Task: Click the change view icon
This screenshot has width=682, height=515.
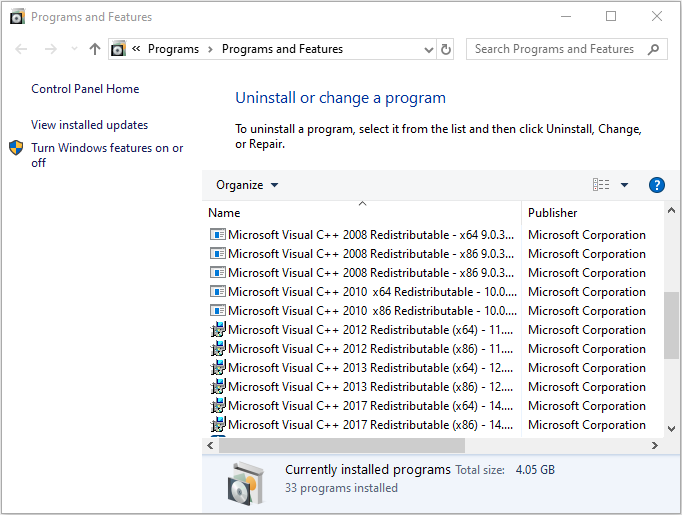Action: pyautogui.click(x=601, y=185)
